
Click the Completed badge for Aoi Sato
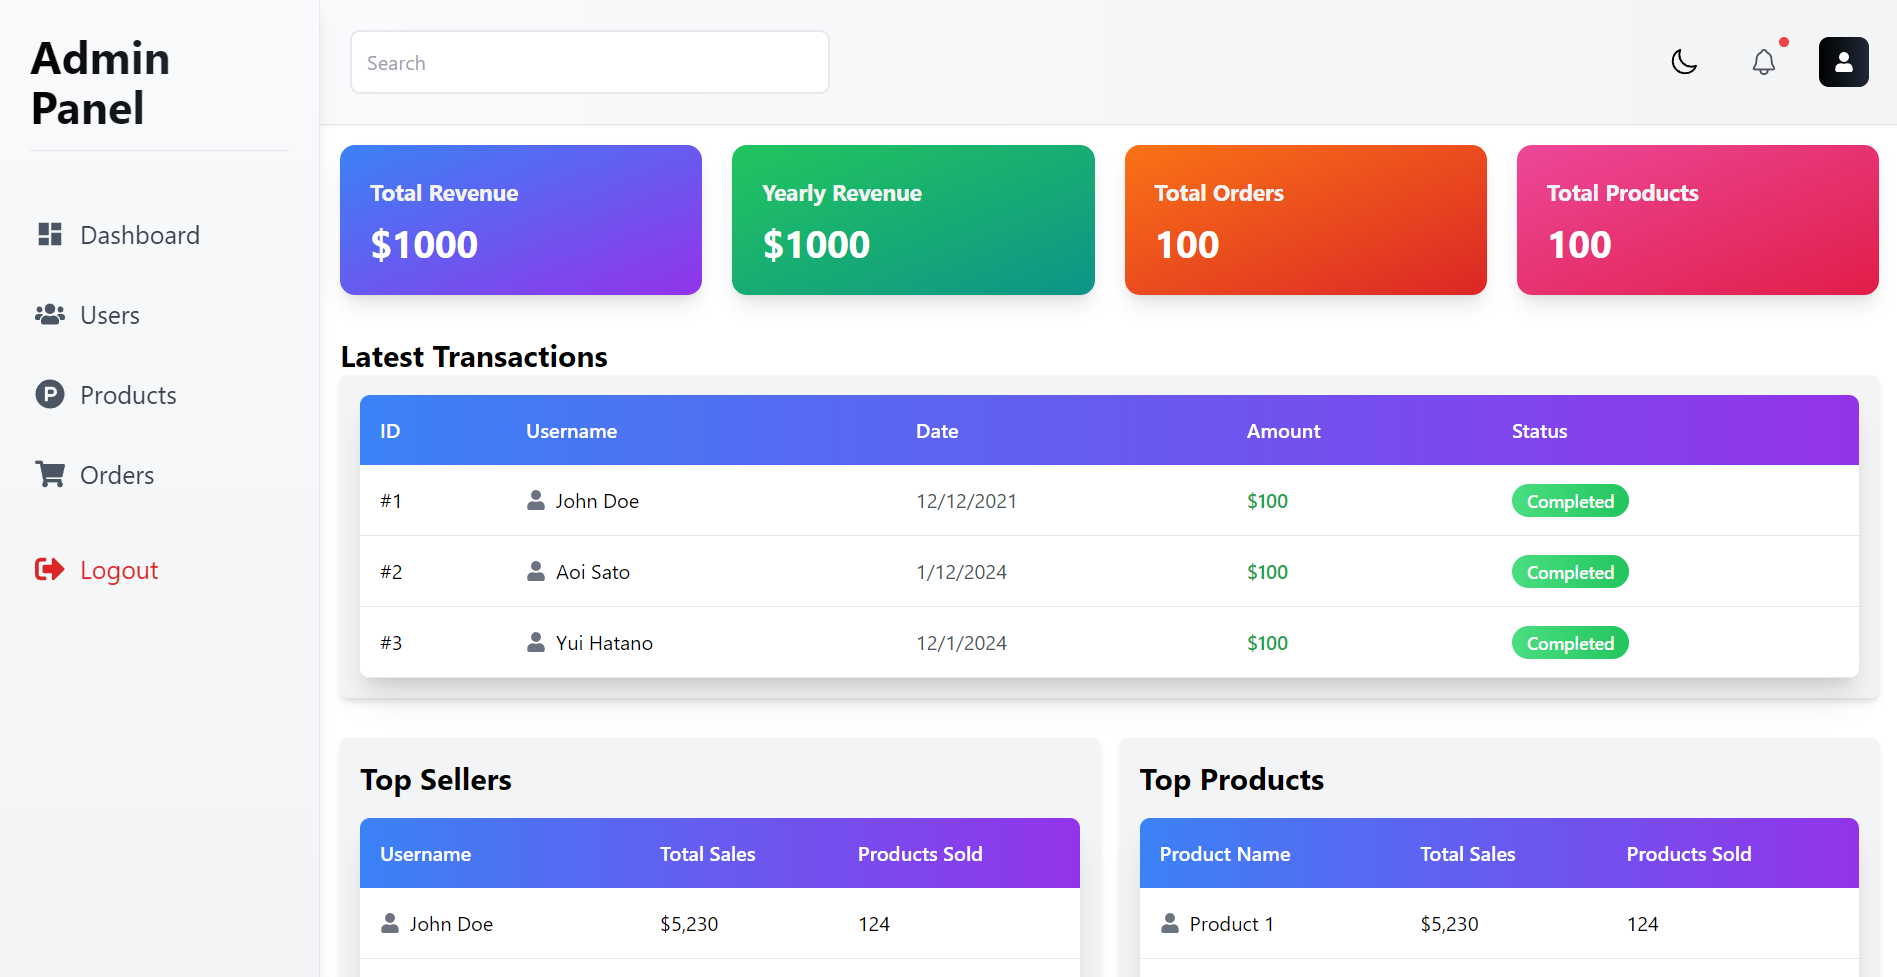click(x=1569, y=572)
